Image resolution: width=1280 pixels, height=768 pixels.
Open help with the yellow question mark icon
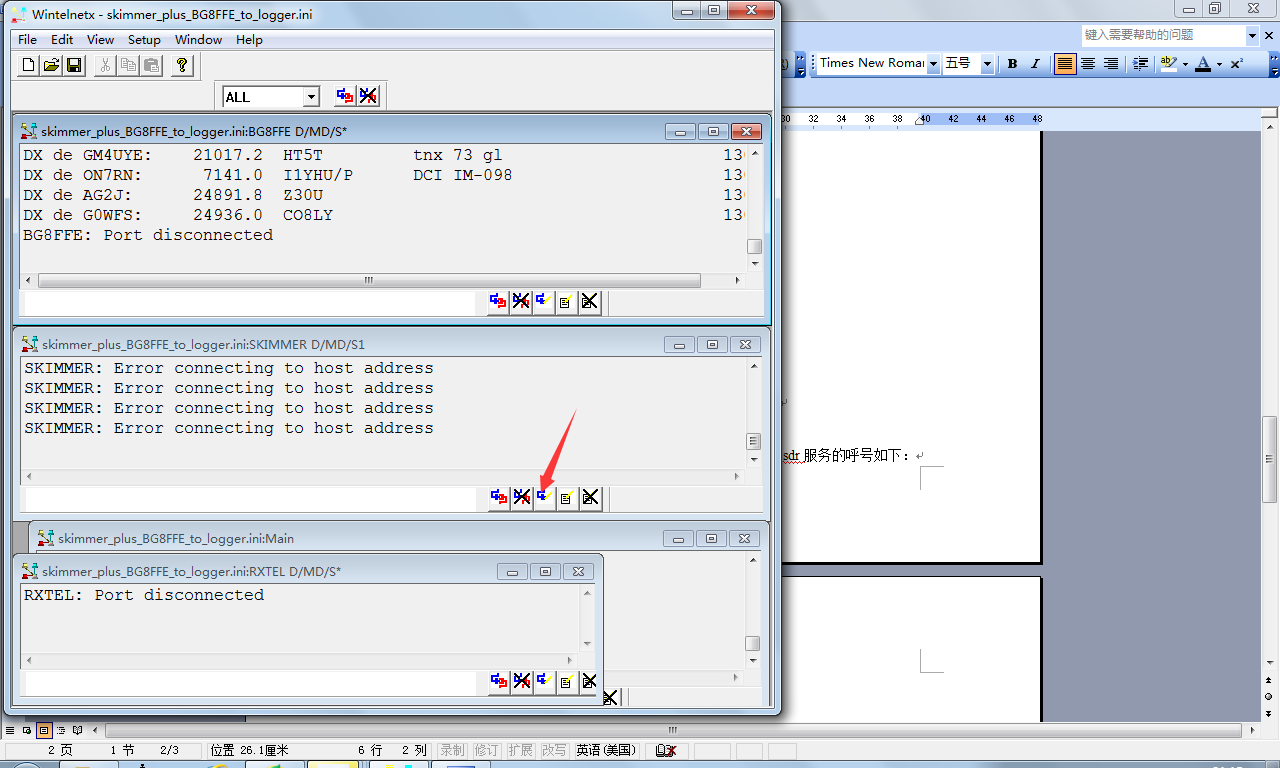pos(181,66)
